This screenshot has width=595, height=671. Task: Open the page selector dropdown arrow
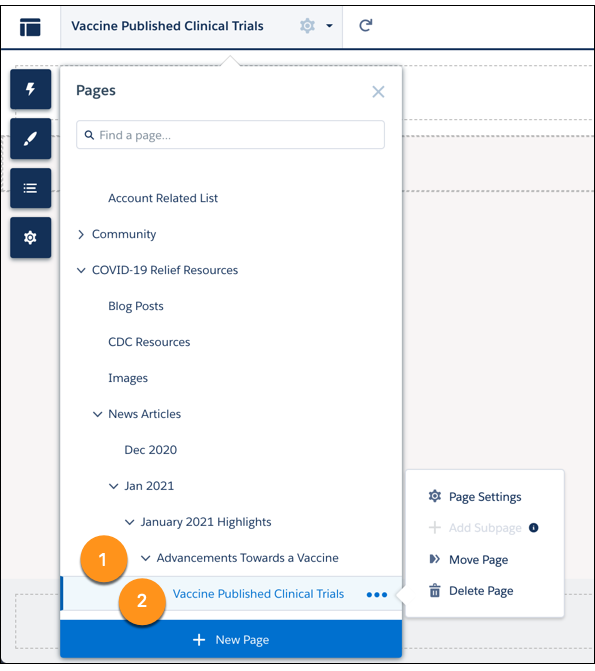(x=329, y=26)
